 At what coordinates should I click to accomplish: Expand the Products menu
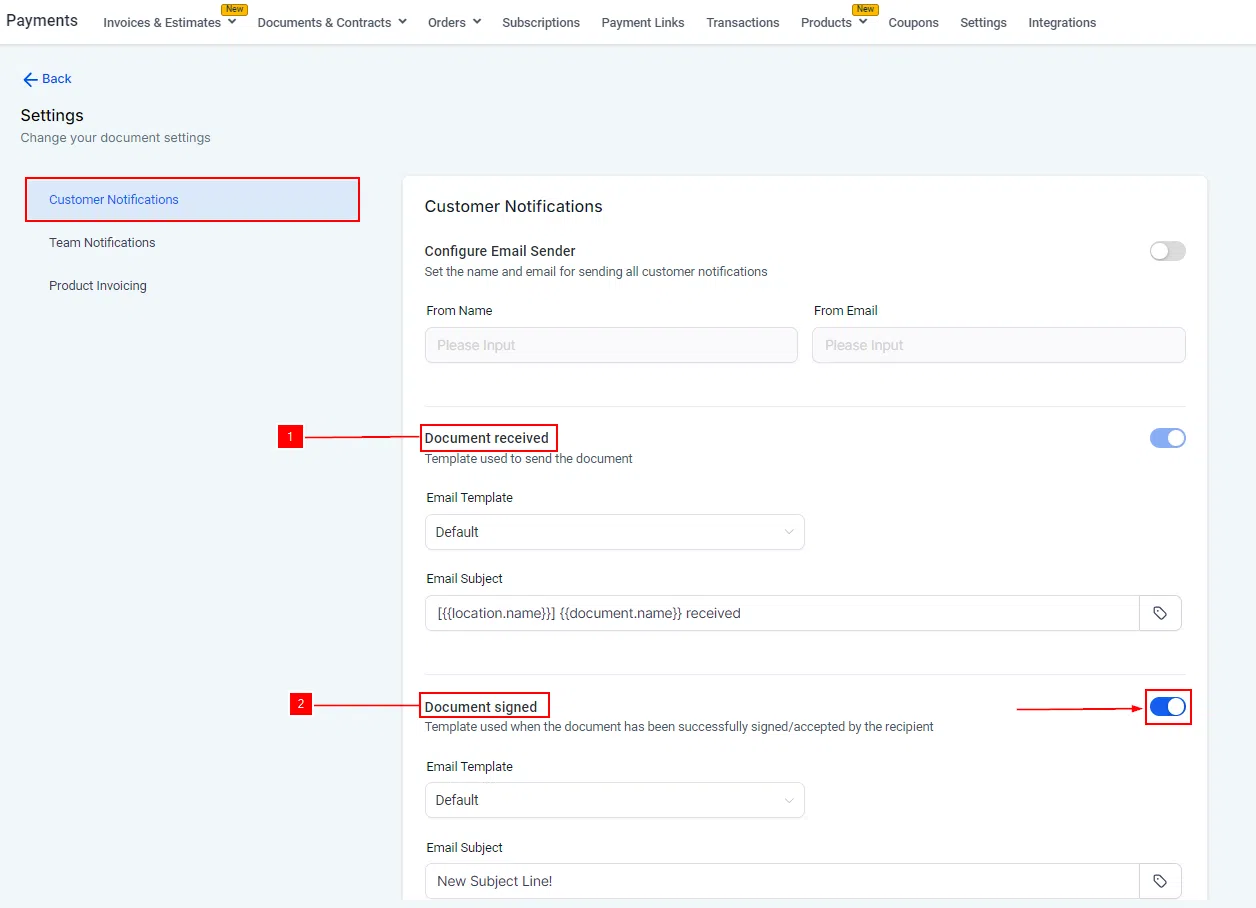coord(834,22)
